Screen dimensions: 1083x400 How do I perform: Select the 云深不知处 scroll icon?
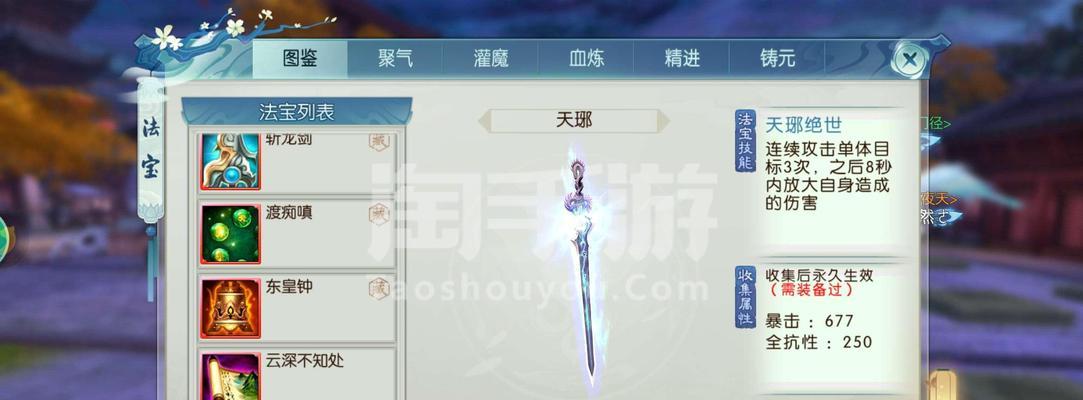pyautogui.click(x=231, y=377)
